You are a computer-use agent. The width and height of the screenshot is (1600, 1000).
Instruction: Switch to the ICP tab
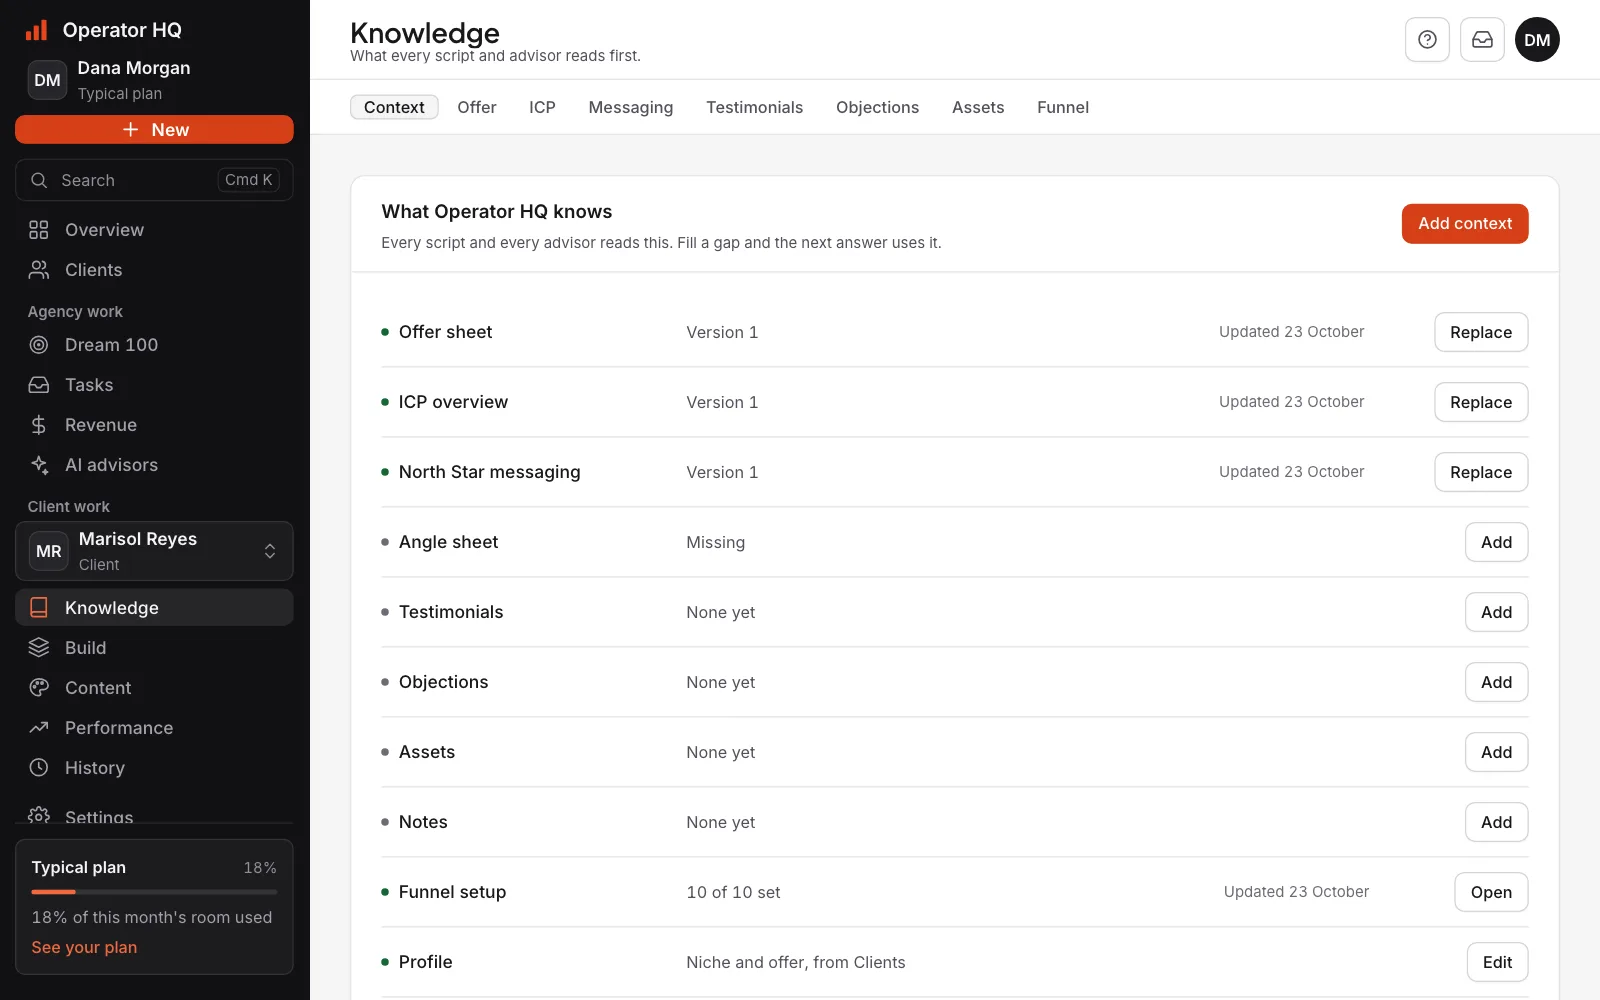[x=542, y=107]
